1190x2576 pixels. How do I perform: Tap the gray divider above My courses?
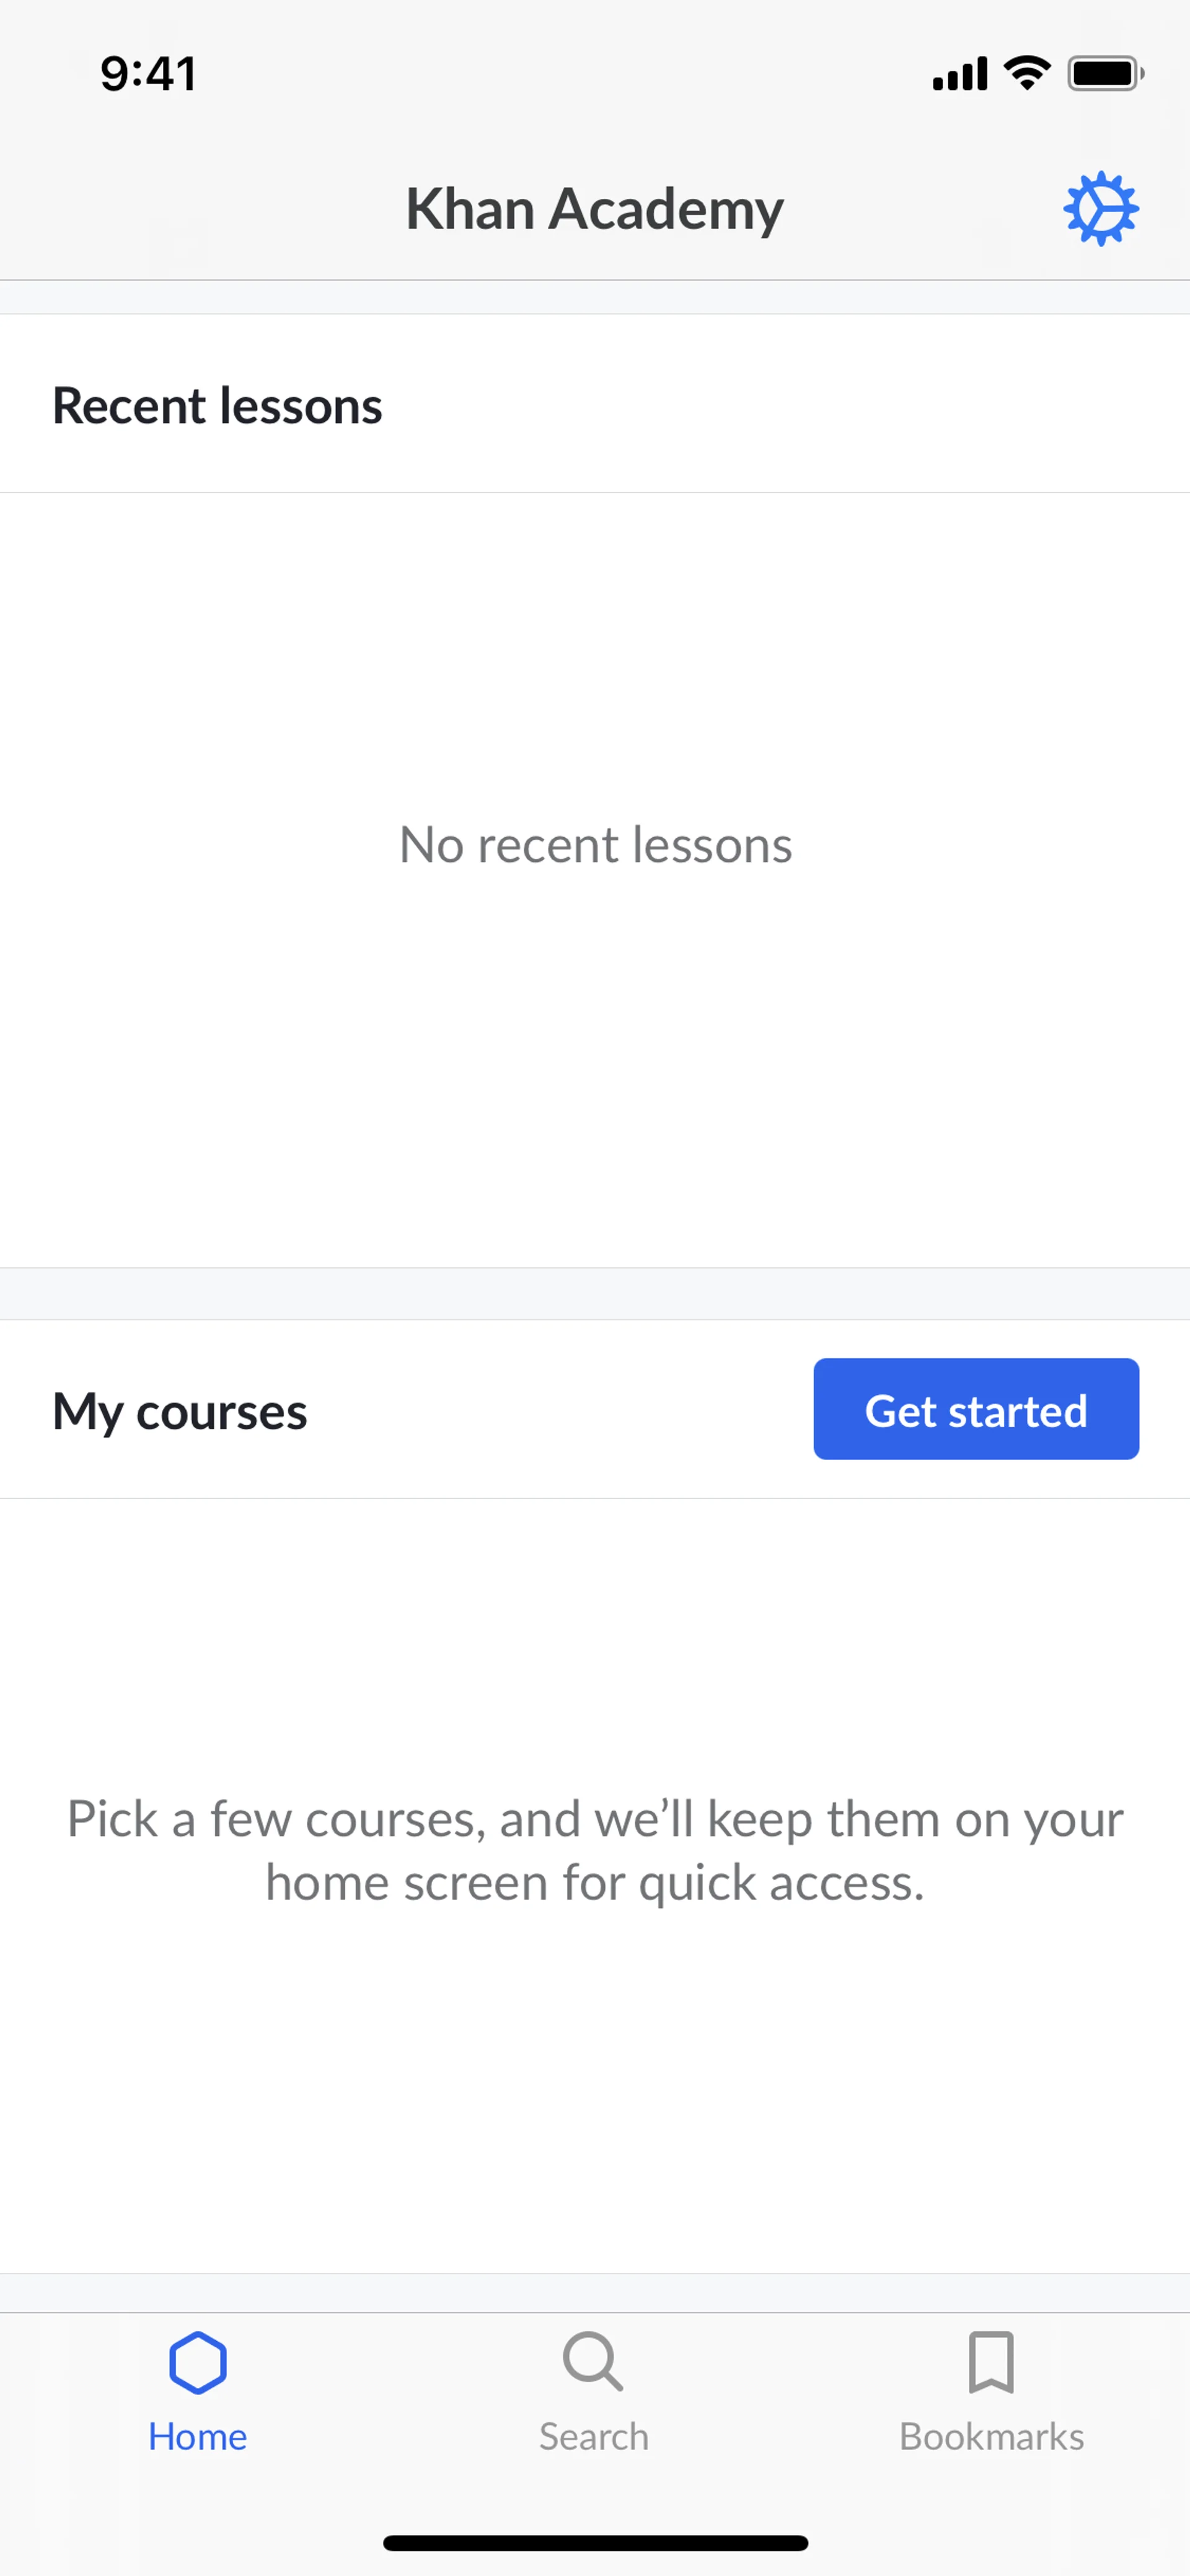point(595,1293)
